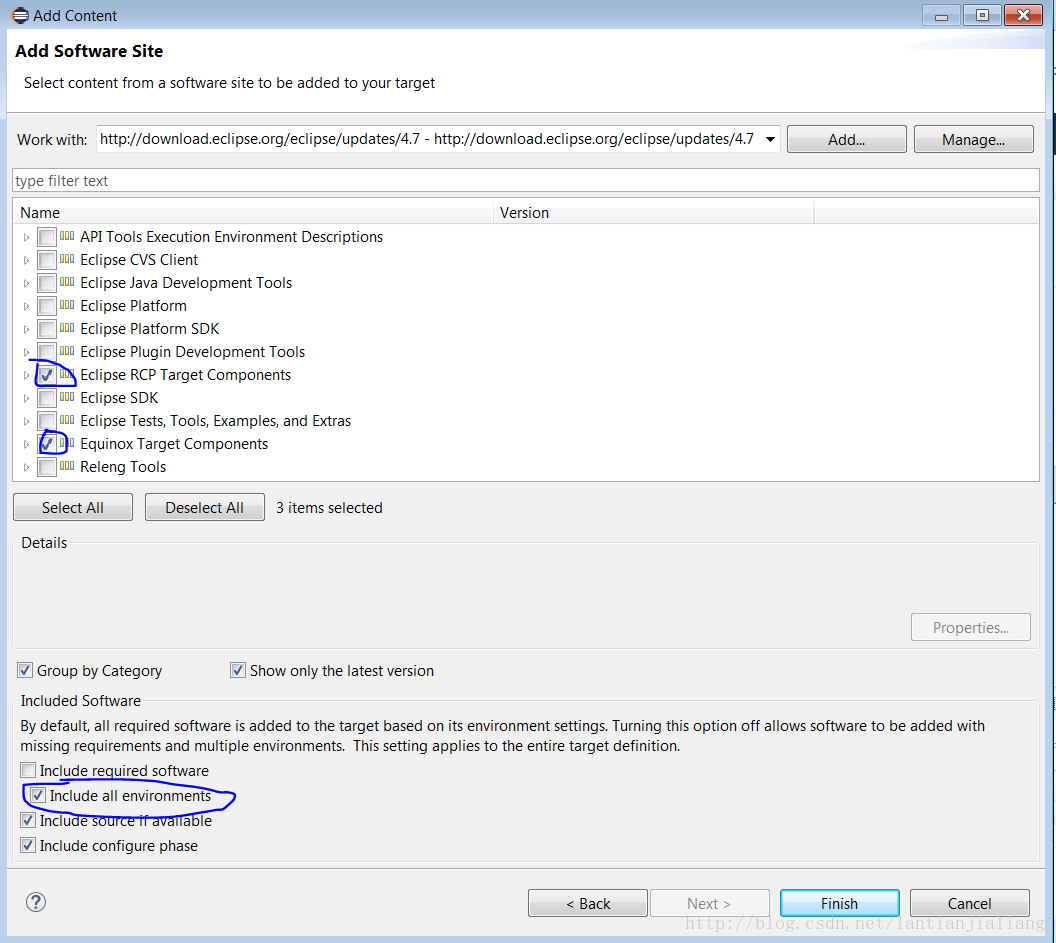Click category icon beside Eclipse Platform SDK
The width and height of the screenshot is (1056, 943).
(67, 328)
